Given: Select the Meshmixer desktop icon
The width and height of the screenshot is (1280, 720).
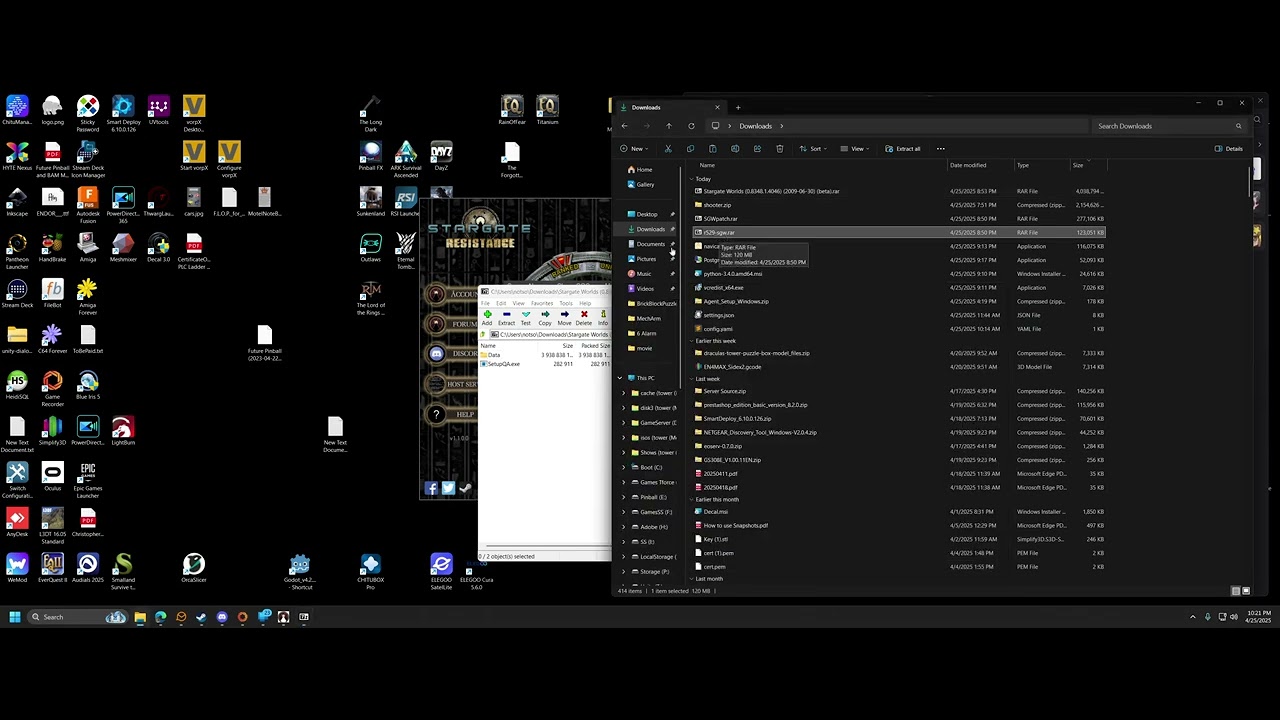Looking at the screenshot, I should tap(123, 248).
